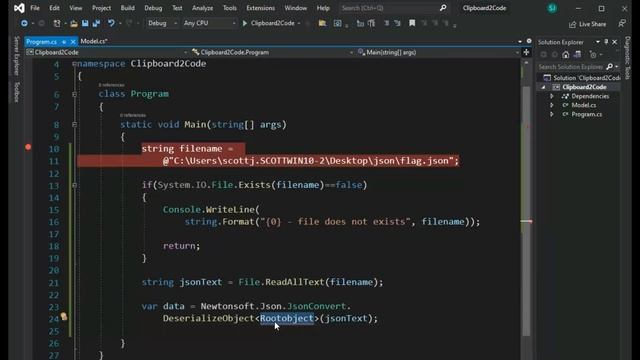This screenshot has height=360, width=640.
Task: Click the editor tab settings gear icon
Action: (529, 41)
